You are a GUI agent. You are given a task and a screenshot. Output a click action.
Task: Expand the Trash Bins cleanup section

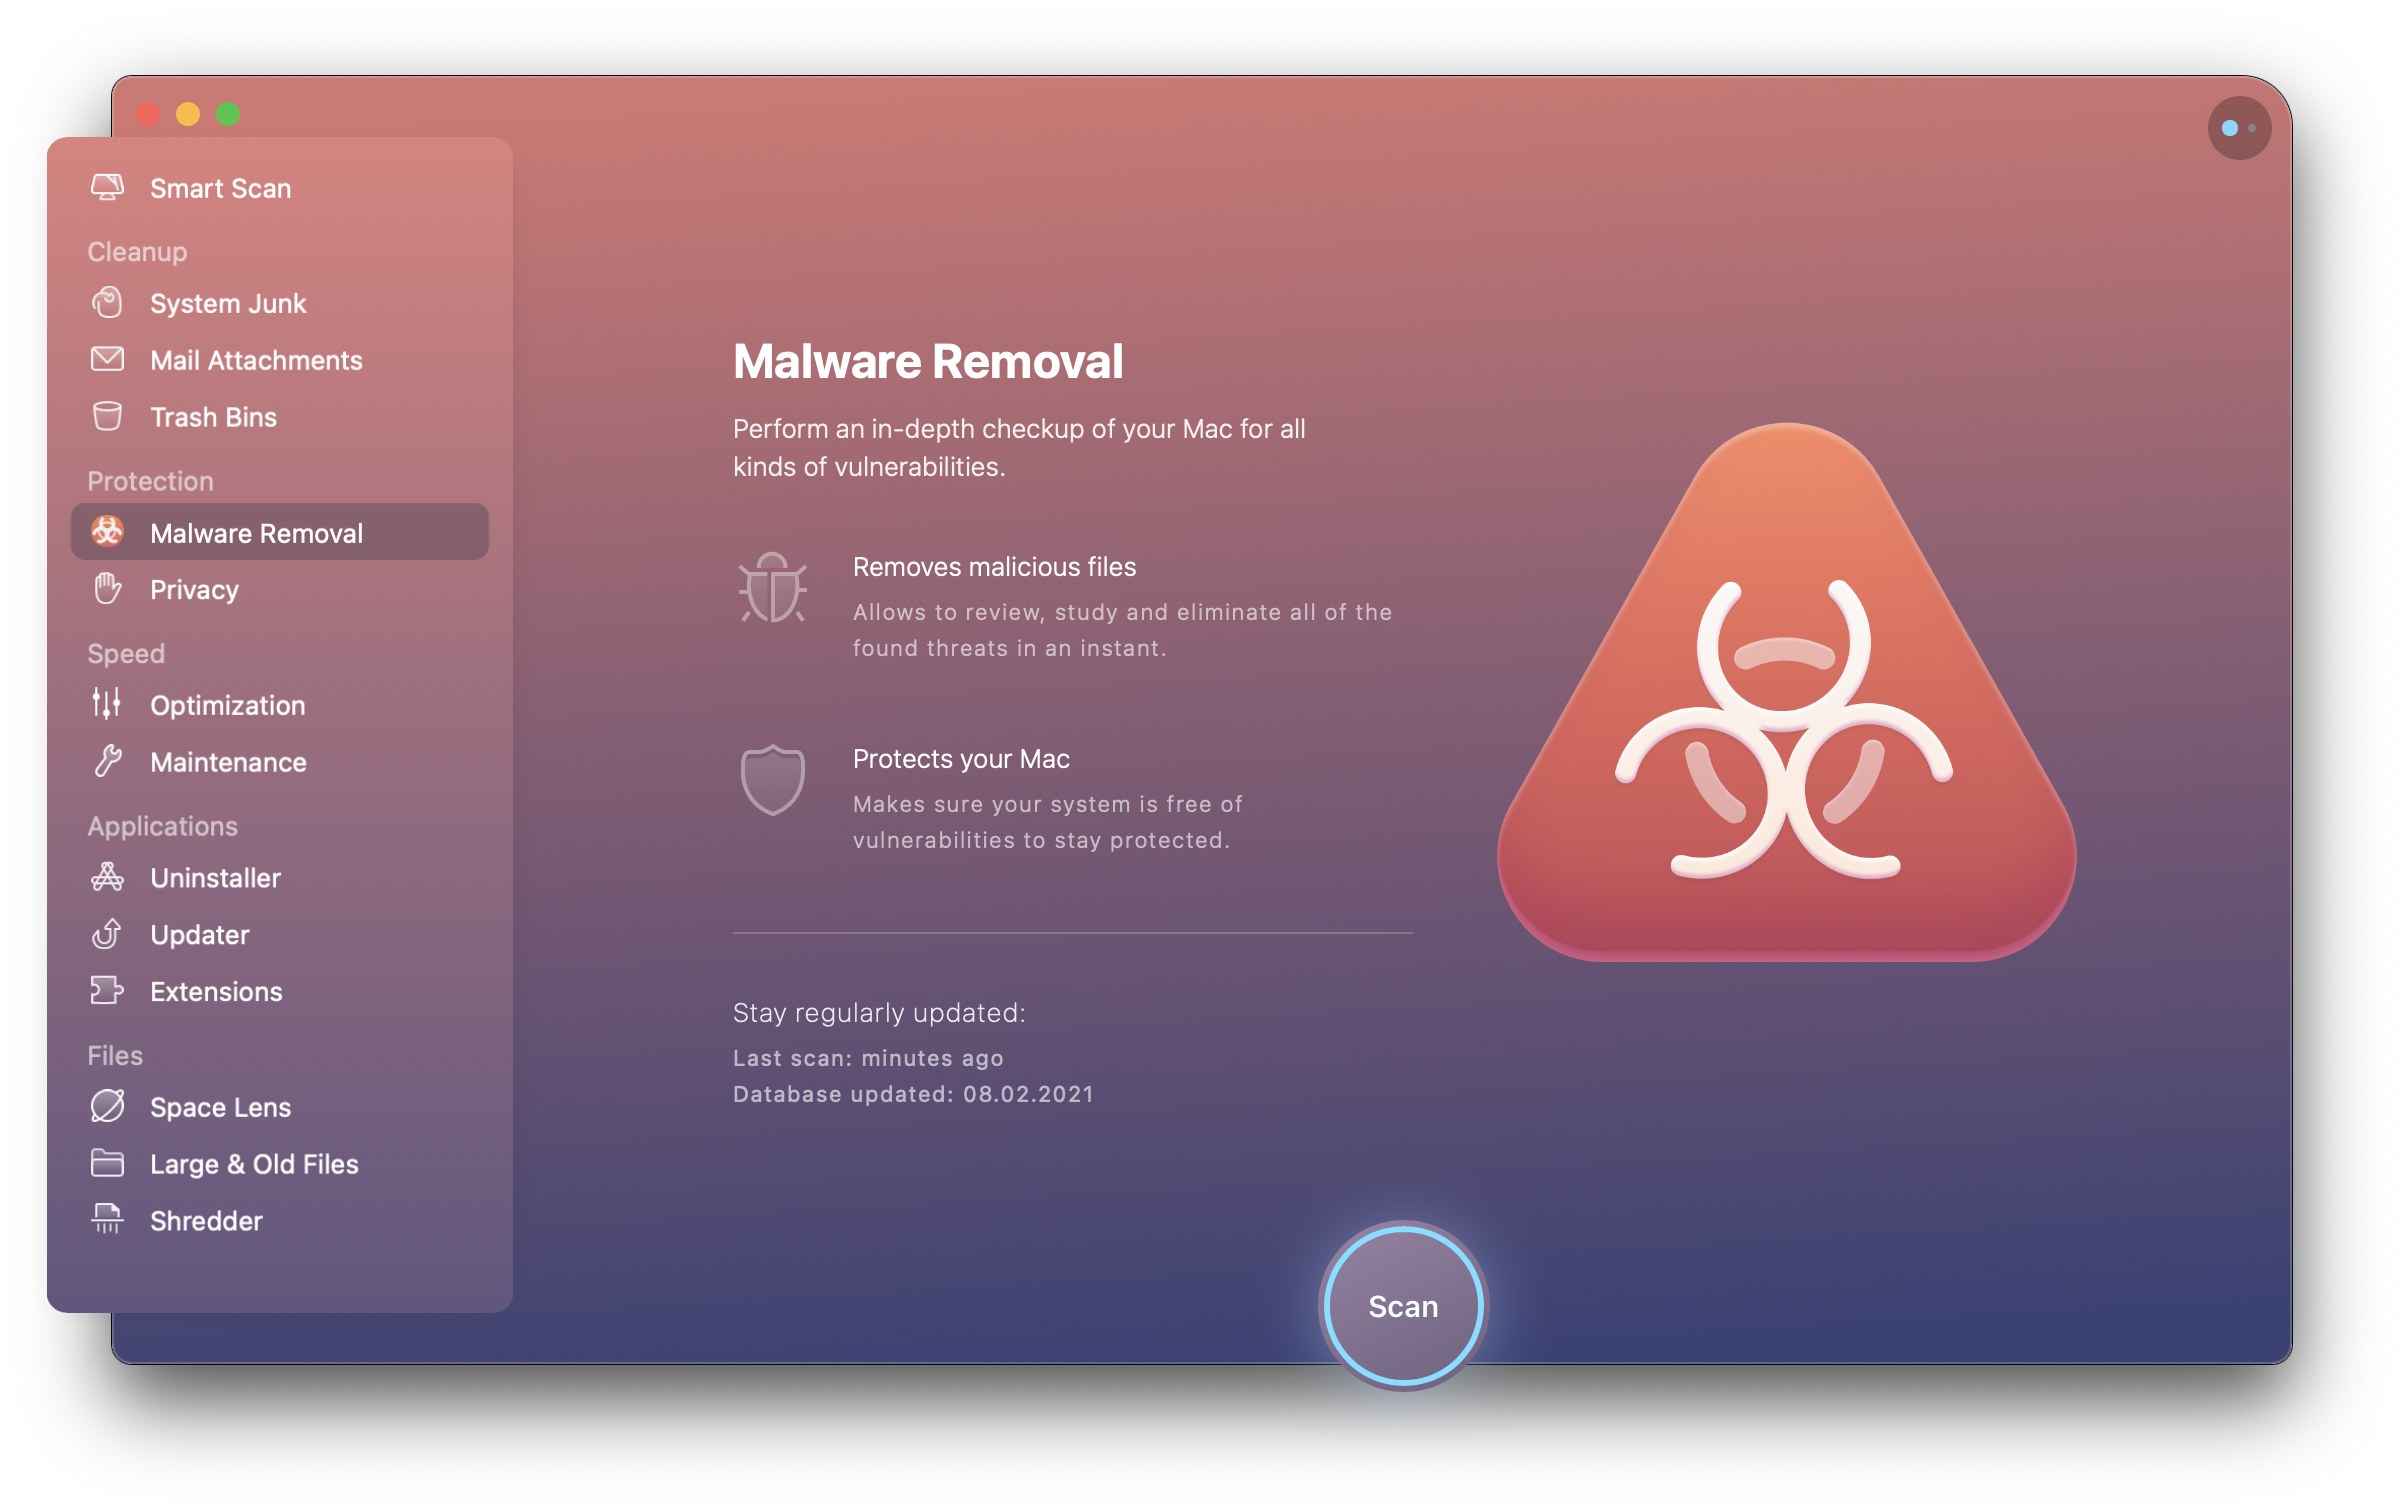coord(207,416)
